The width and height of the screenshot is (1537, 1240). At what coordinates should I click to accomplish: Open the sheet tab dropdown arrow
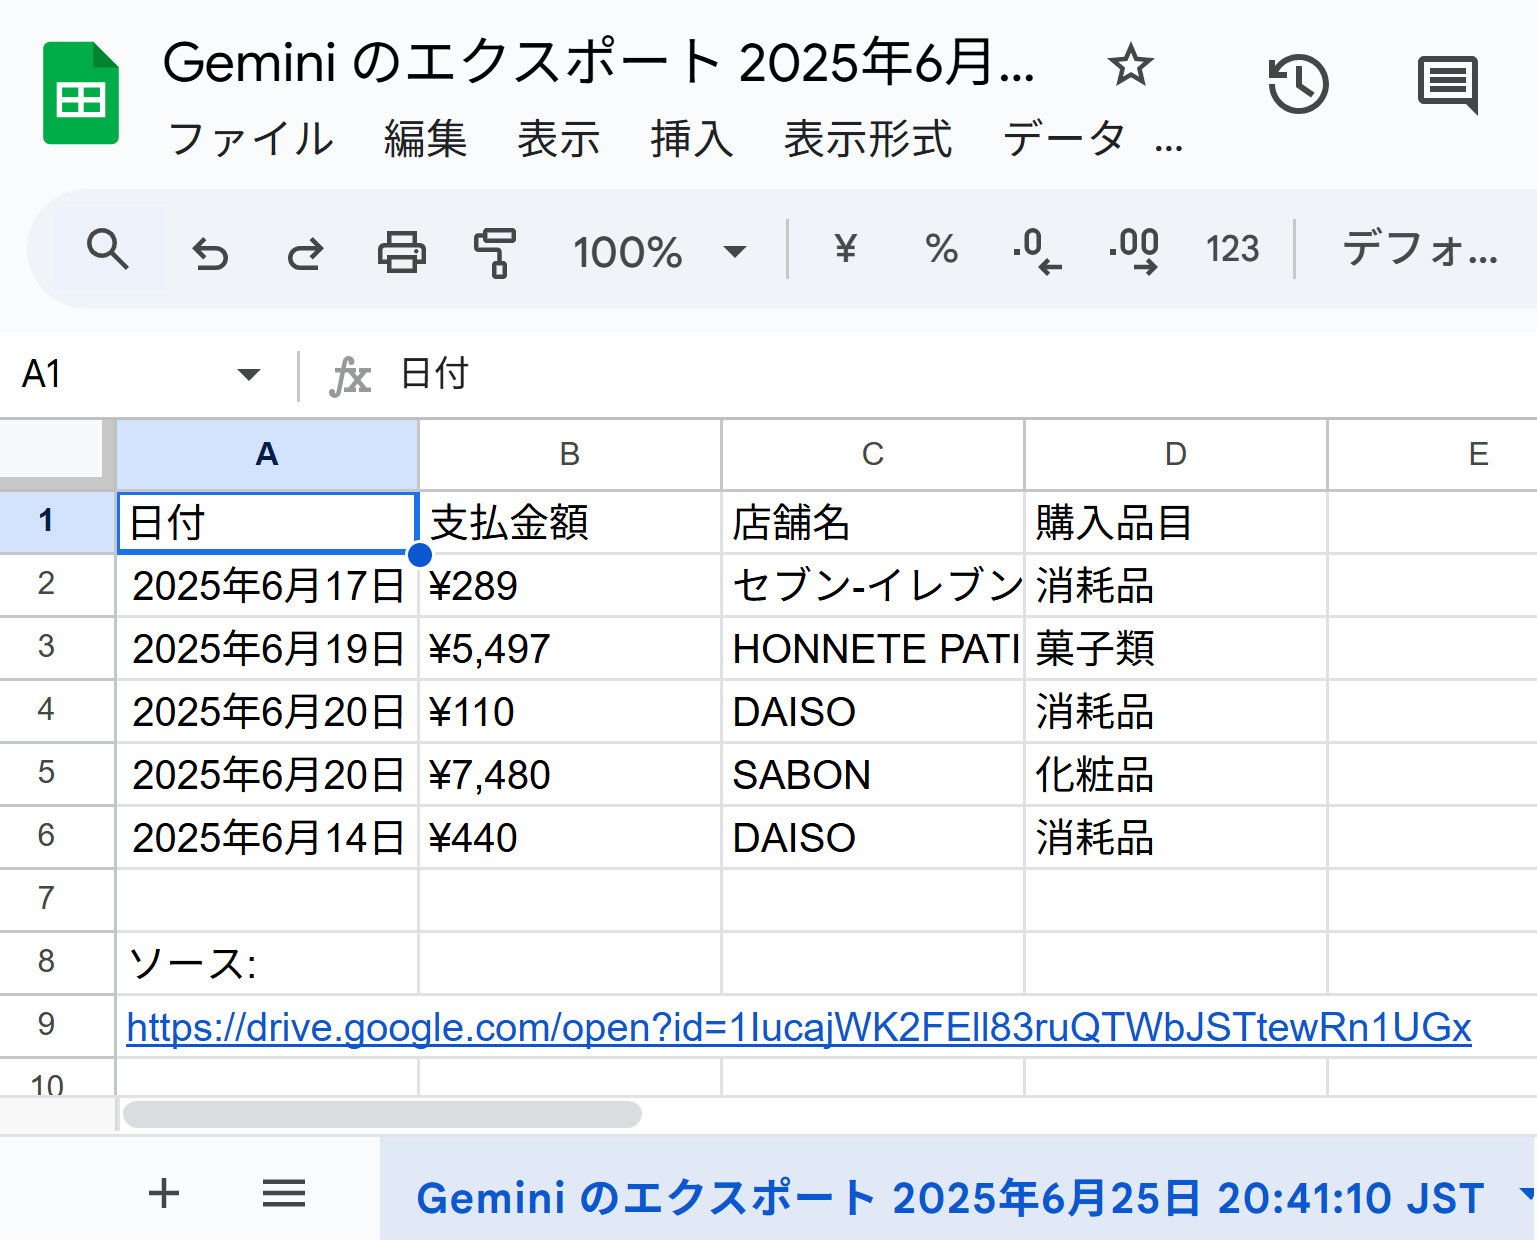pyautogui.click(x=1526, y=1192)
